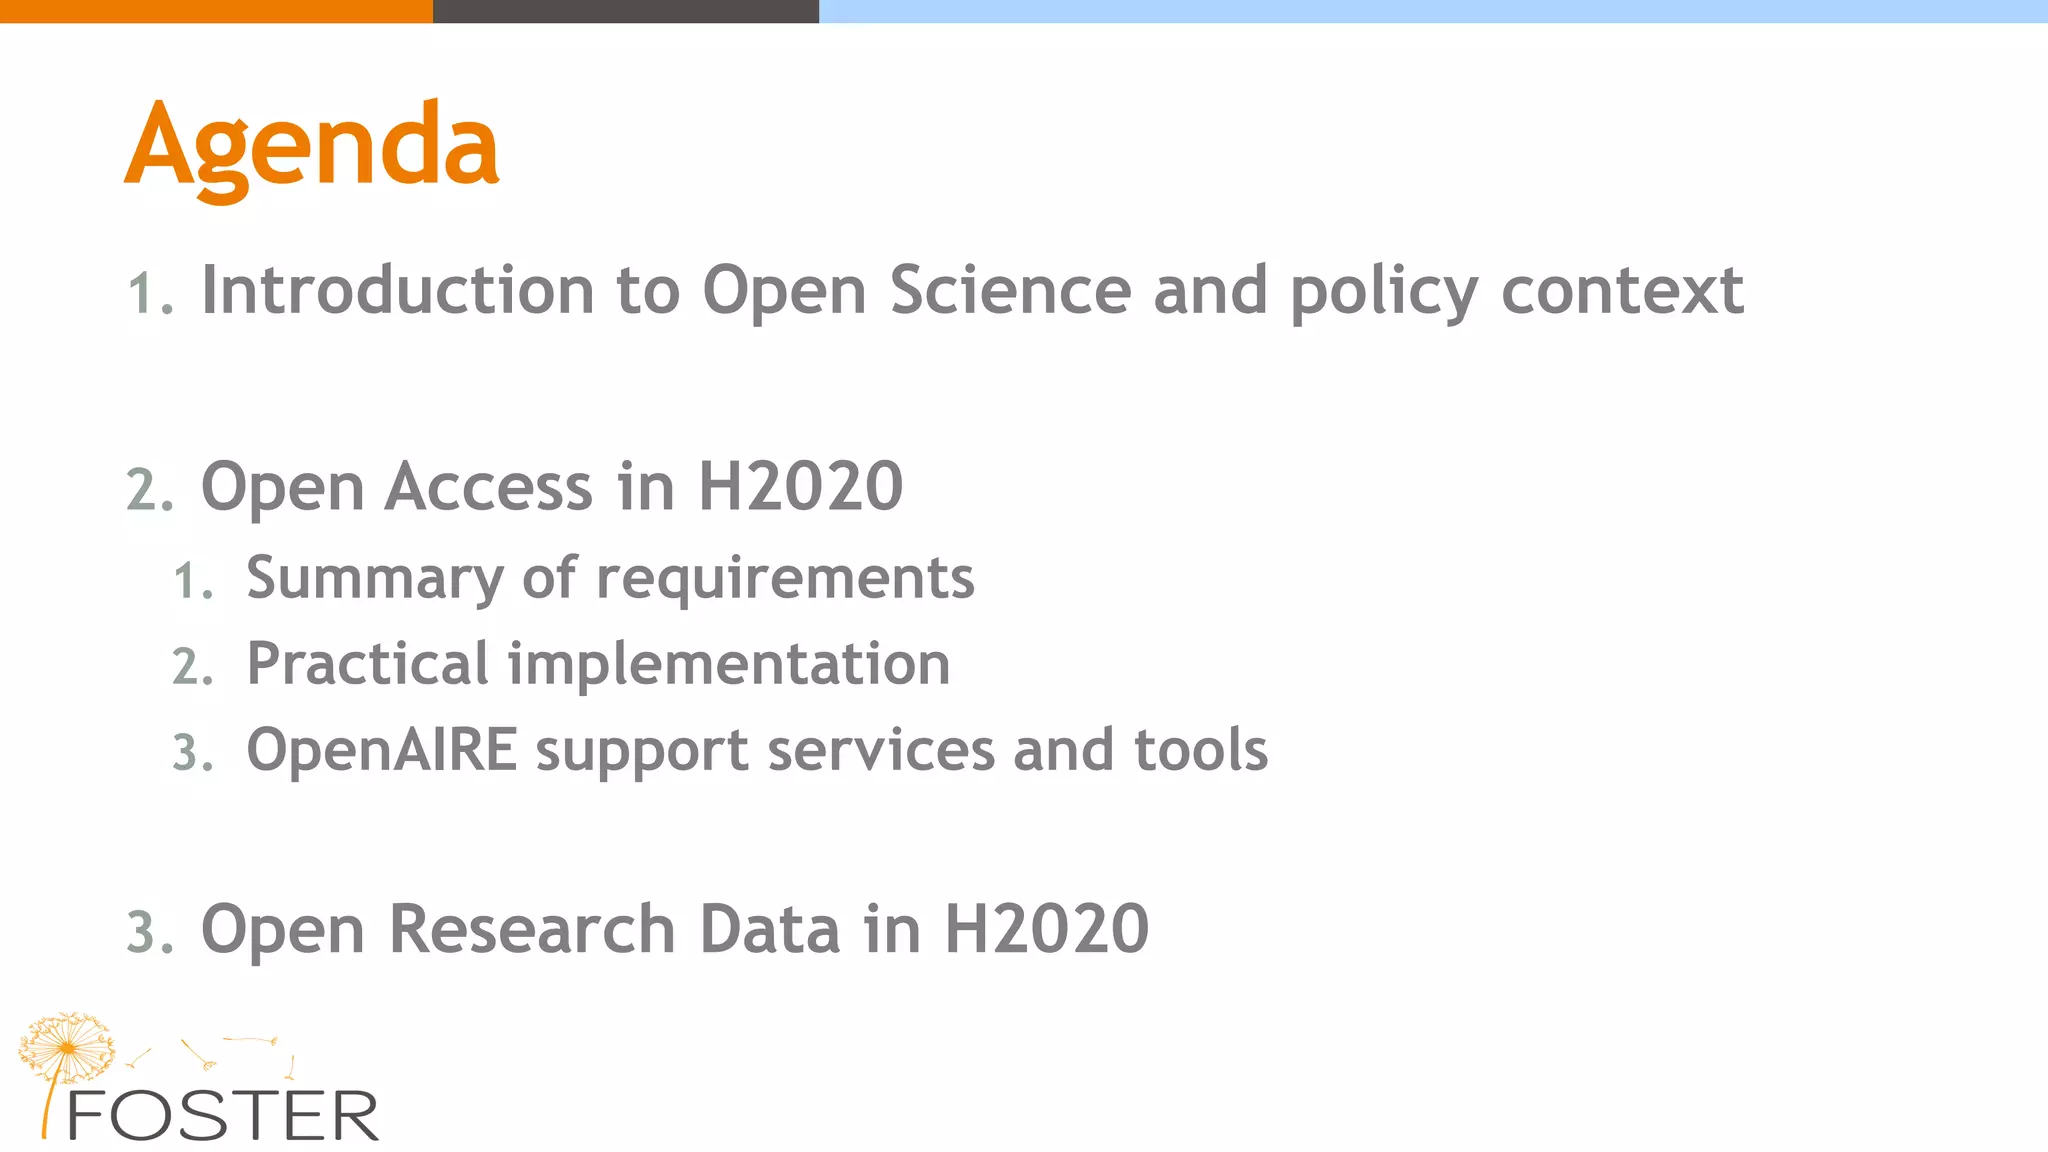Click the 'Open Access in H2020' heading
Image resolution: width=2048 pixels, height=1152 pixels.
click(552, 487)
